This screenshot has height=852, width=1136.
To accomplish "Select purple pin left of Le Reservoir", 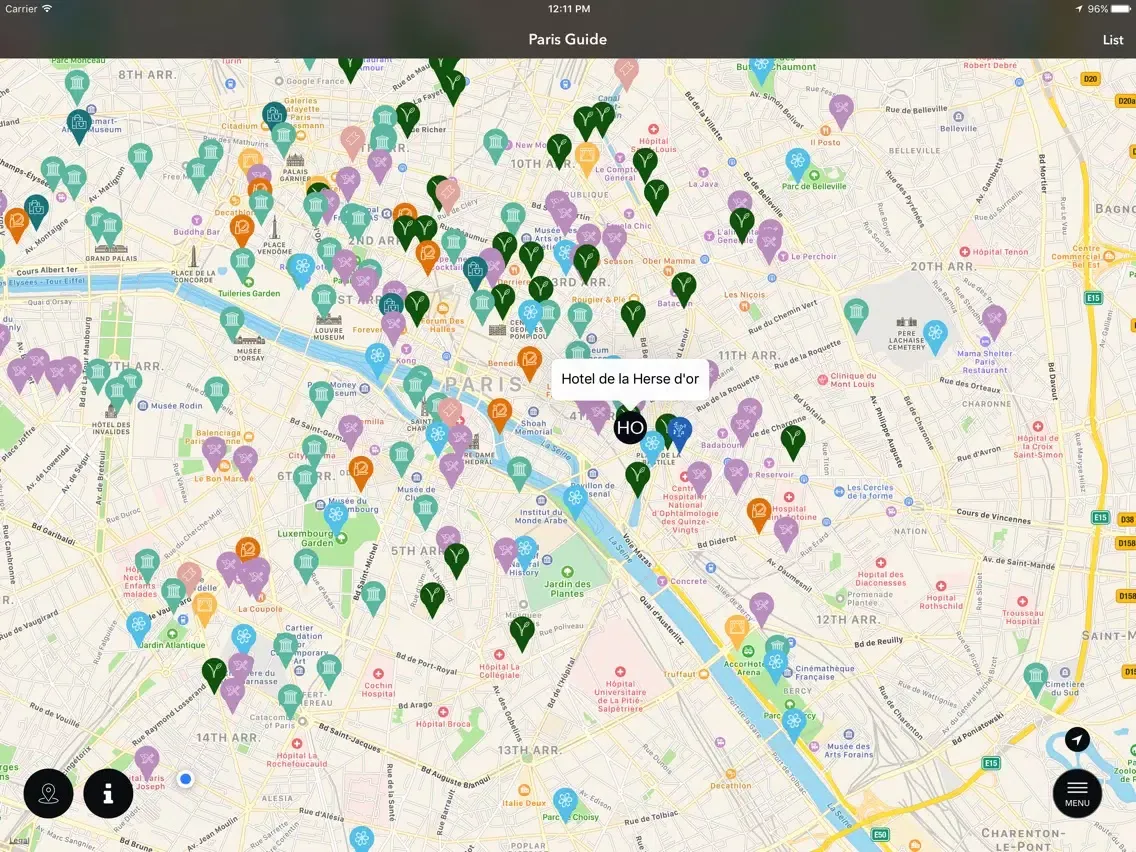I will pos(736,474).
